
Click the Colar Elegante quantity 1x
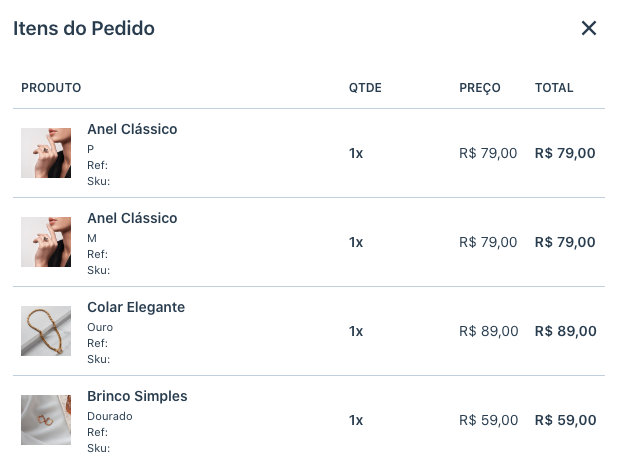pyautogui.click(x=356, y=331)
